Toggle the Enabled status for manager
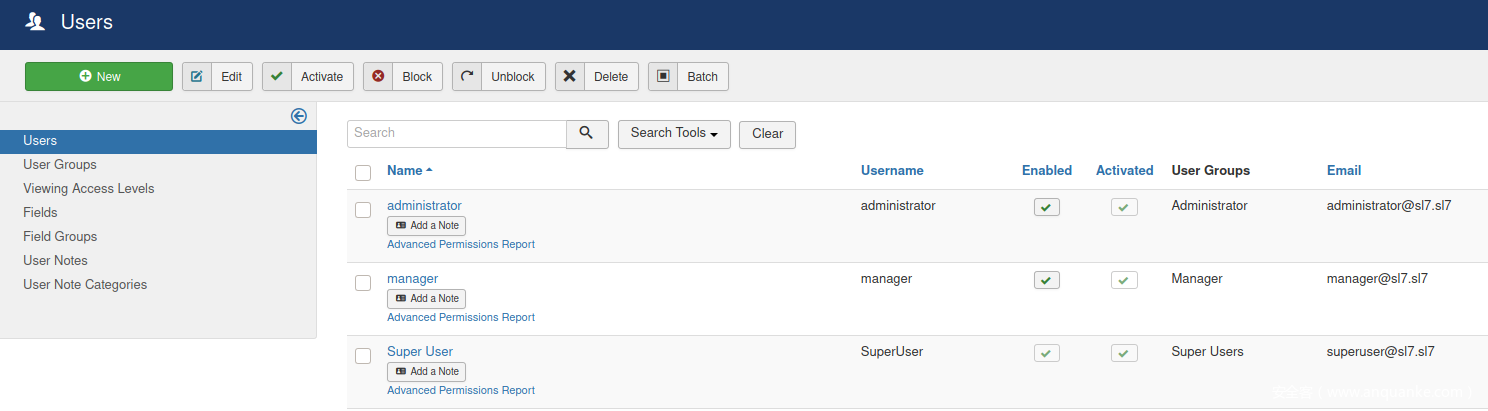This screenshot has height=411, width=1488. 1046,280
